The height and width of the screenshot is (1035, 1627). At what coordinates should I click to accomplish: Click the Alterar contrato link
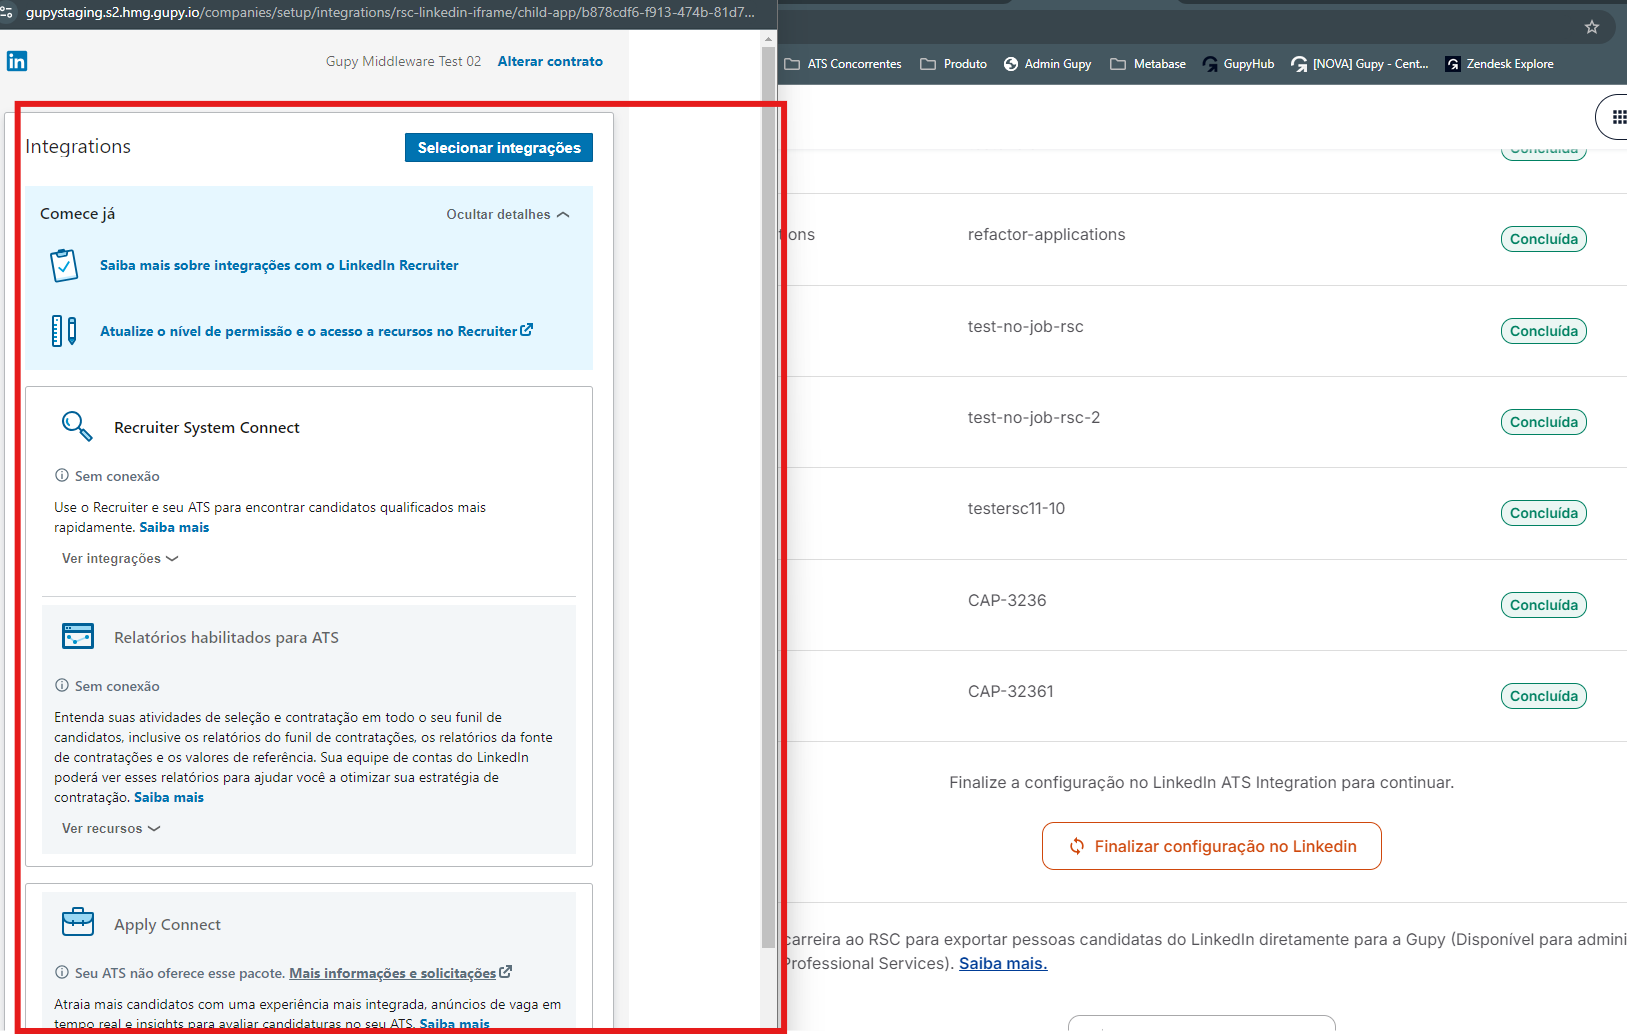coord(550,61)
